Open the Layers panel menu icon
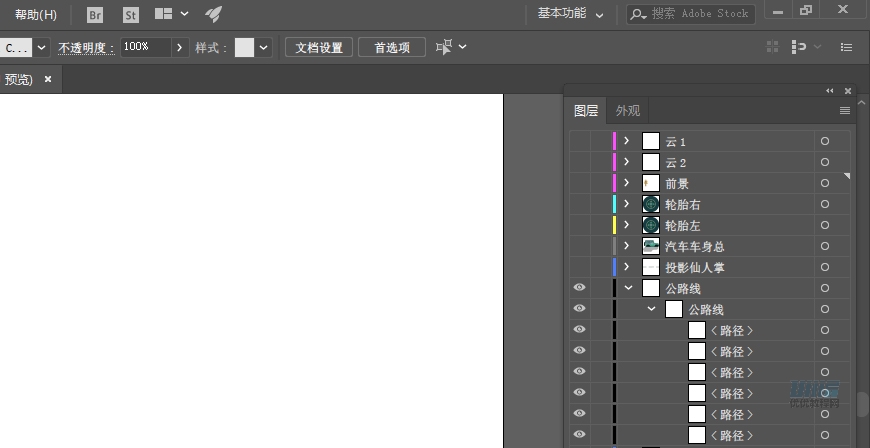870x448 pixels. pyautogui.click(x=845, y=111)
